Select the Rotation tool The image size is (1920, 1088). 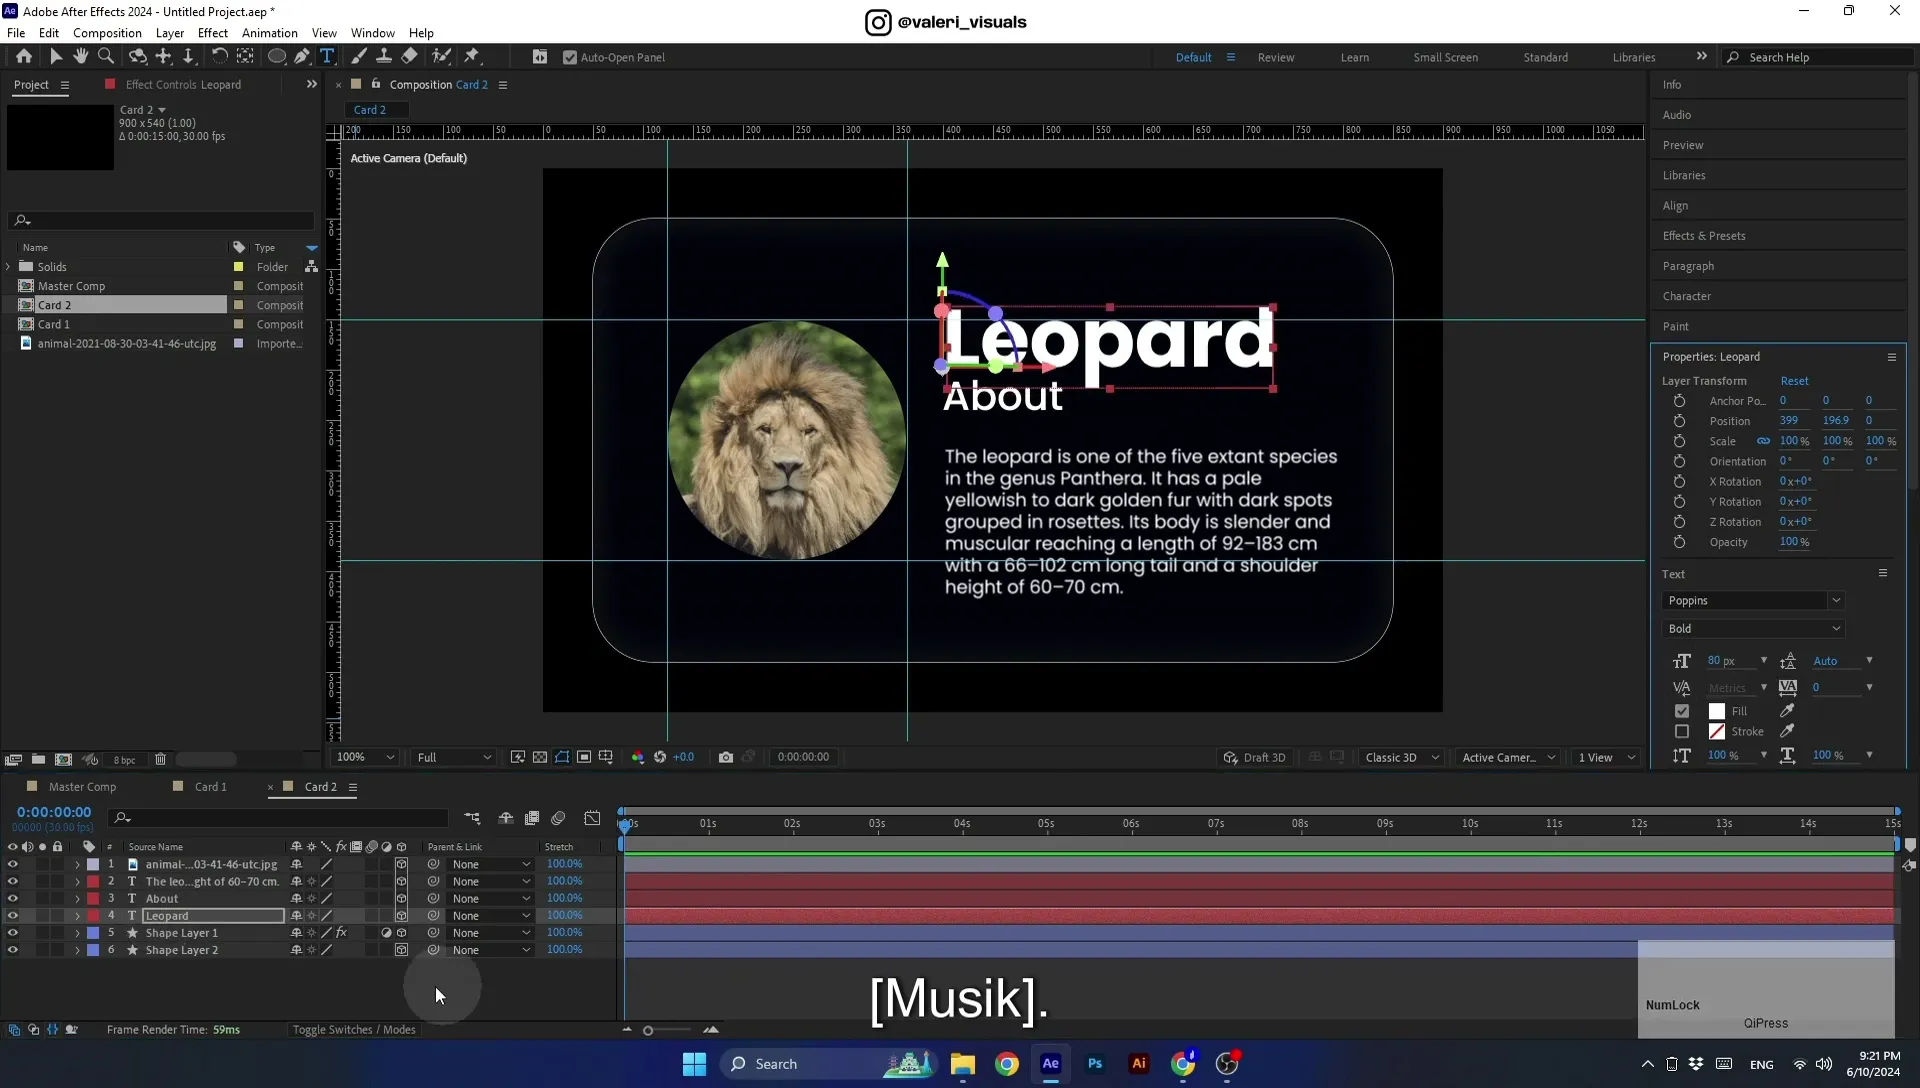pos(219,57)
